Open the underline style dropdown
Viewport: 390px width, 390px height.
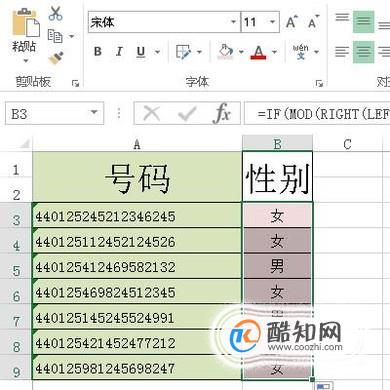click(x=157, y=52)
